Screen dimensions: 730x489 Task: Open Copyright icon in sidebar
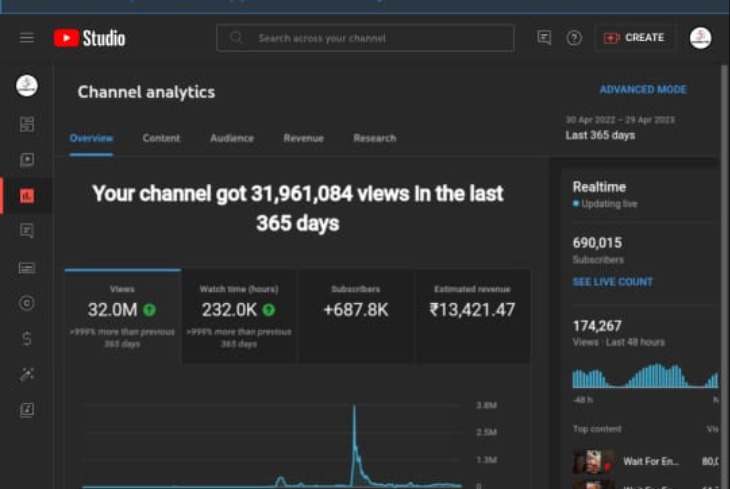(x=27, y=303)
